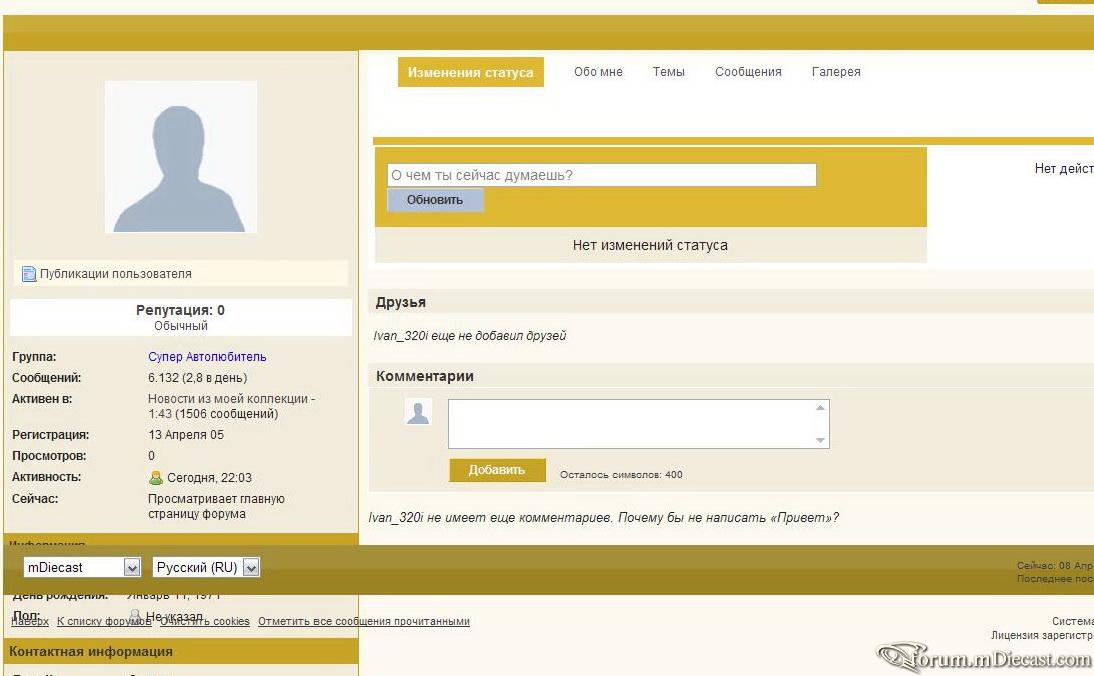
Task: Open the 'Супер Автолюбитель' group link
Action: tap(207, 356)
